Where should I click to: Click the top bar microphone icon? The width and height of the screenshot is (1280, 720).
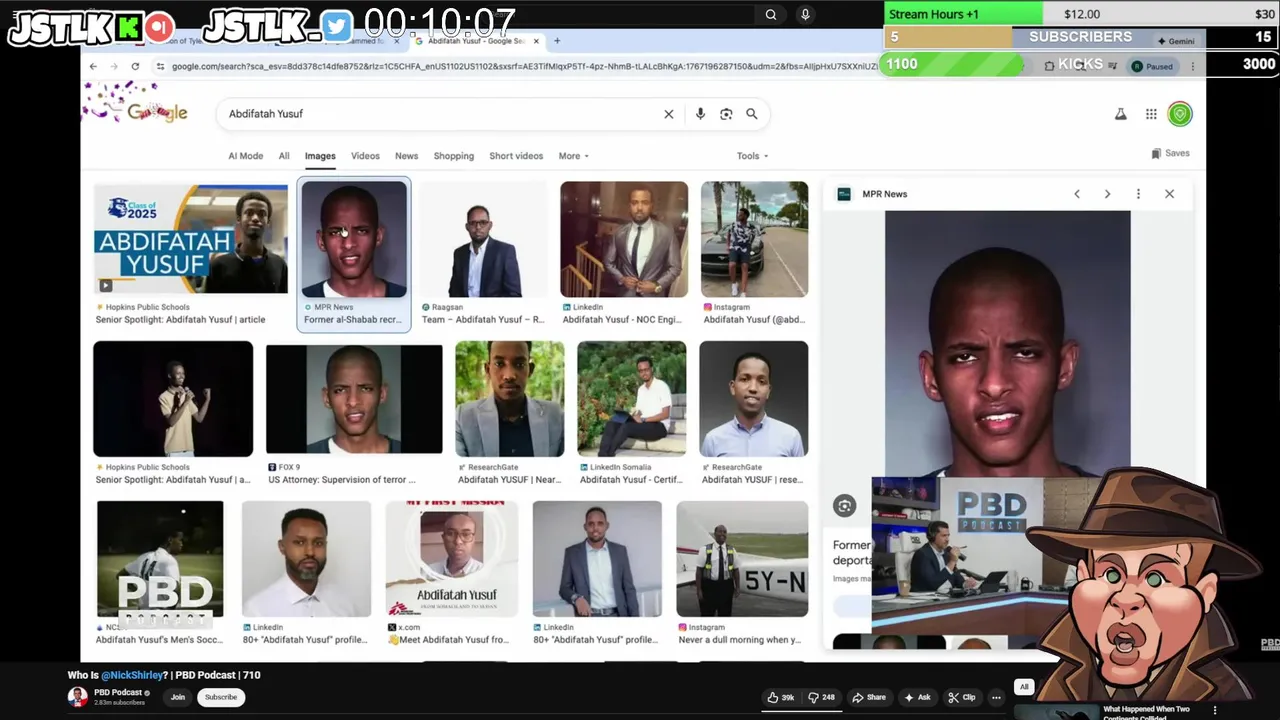pos(805,15)
